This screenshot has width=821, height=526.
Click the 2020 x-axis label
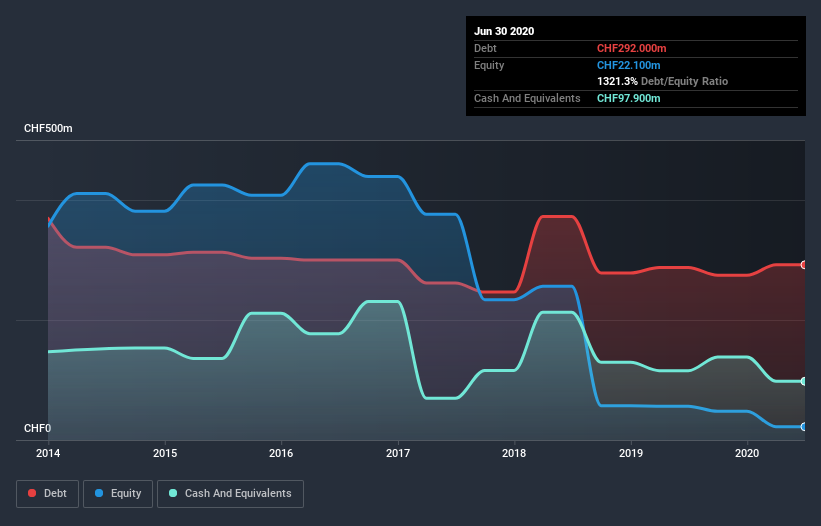(747, 453)
